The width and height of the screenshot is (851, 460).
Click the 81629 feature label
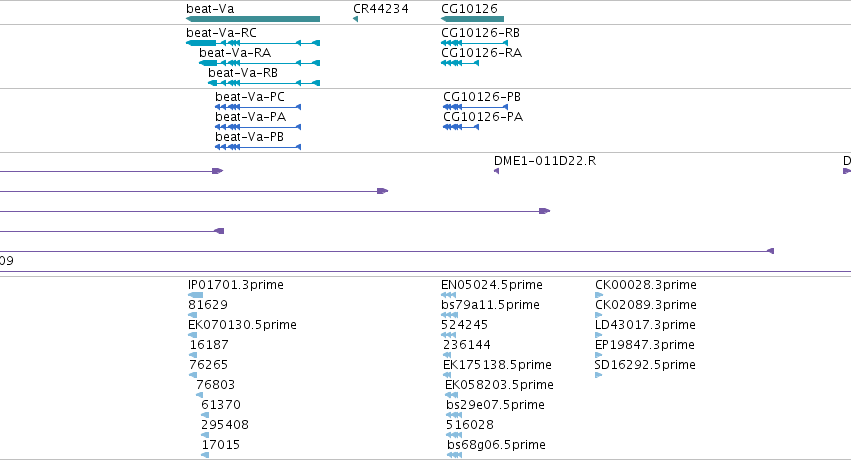(x=208, y=305)
